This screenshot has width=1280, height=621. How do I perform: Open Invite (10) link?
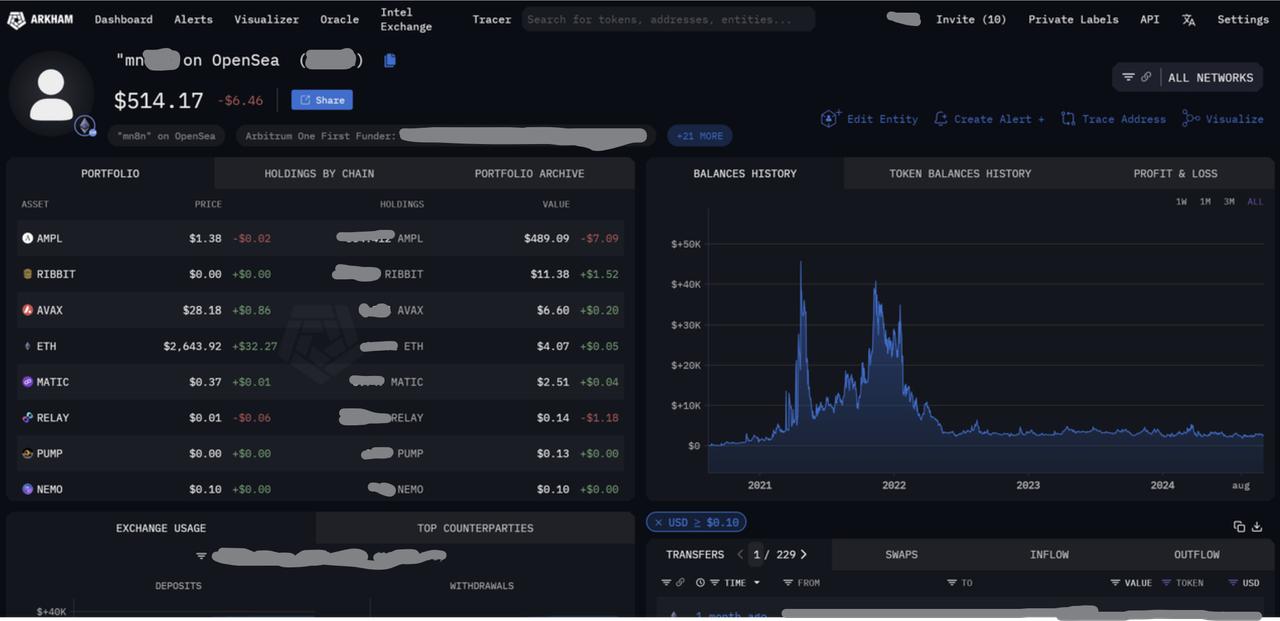pyautogui.click(x=971, y=19)
